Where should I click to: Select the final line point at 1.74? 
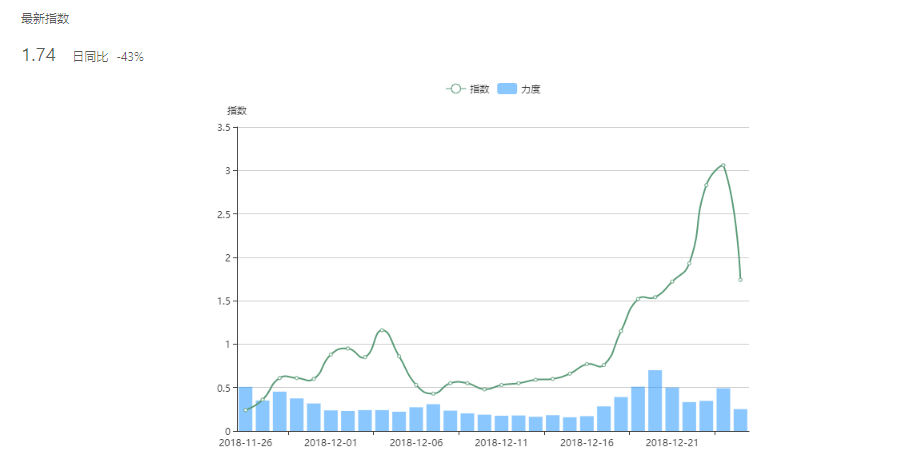[x=740, y=280]
